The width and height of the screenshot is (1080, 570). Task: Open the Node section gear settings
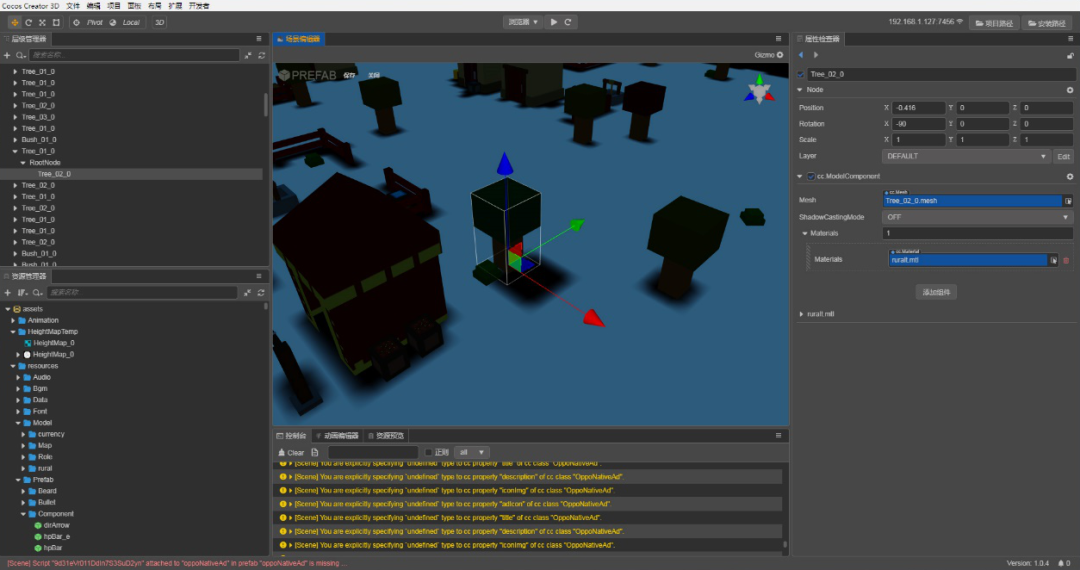tap(1070, 90)
